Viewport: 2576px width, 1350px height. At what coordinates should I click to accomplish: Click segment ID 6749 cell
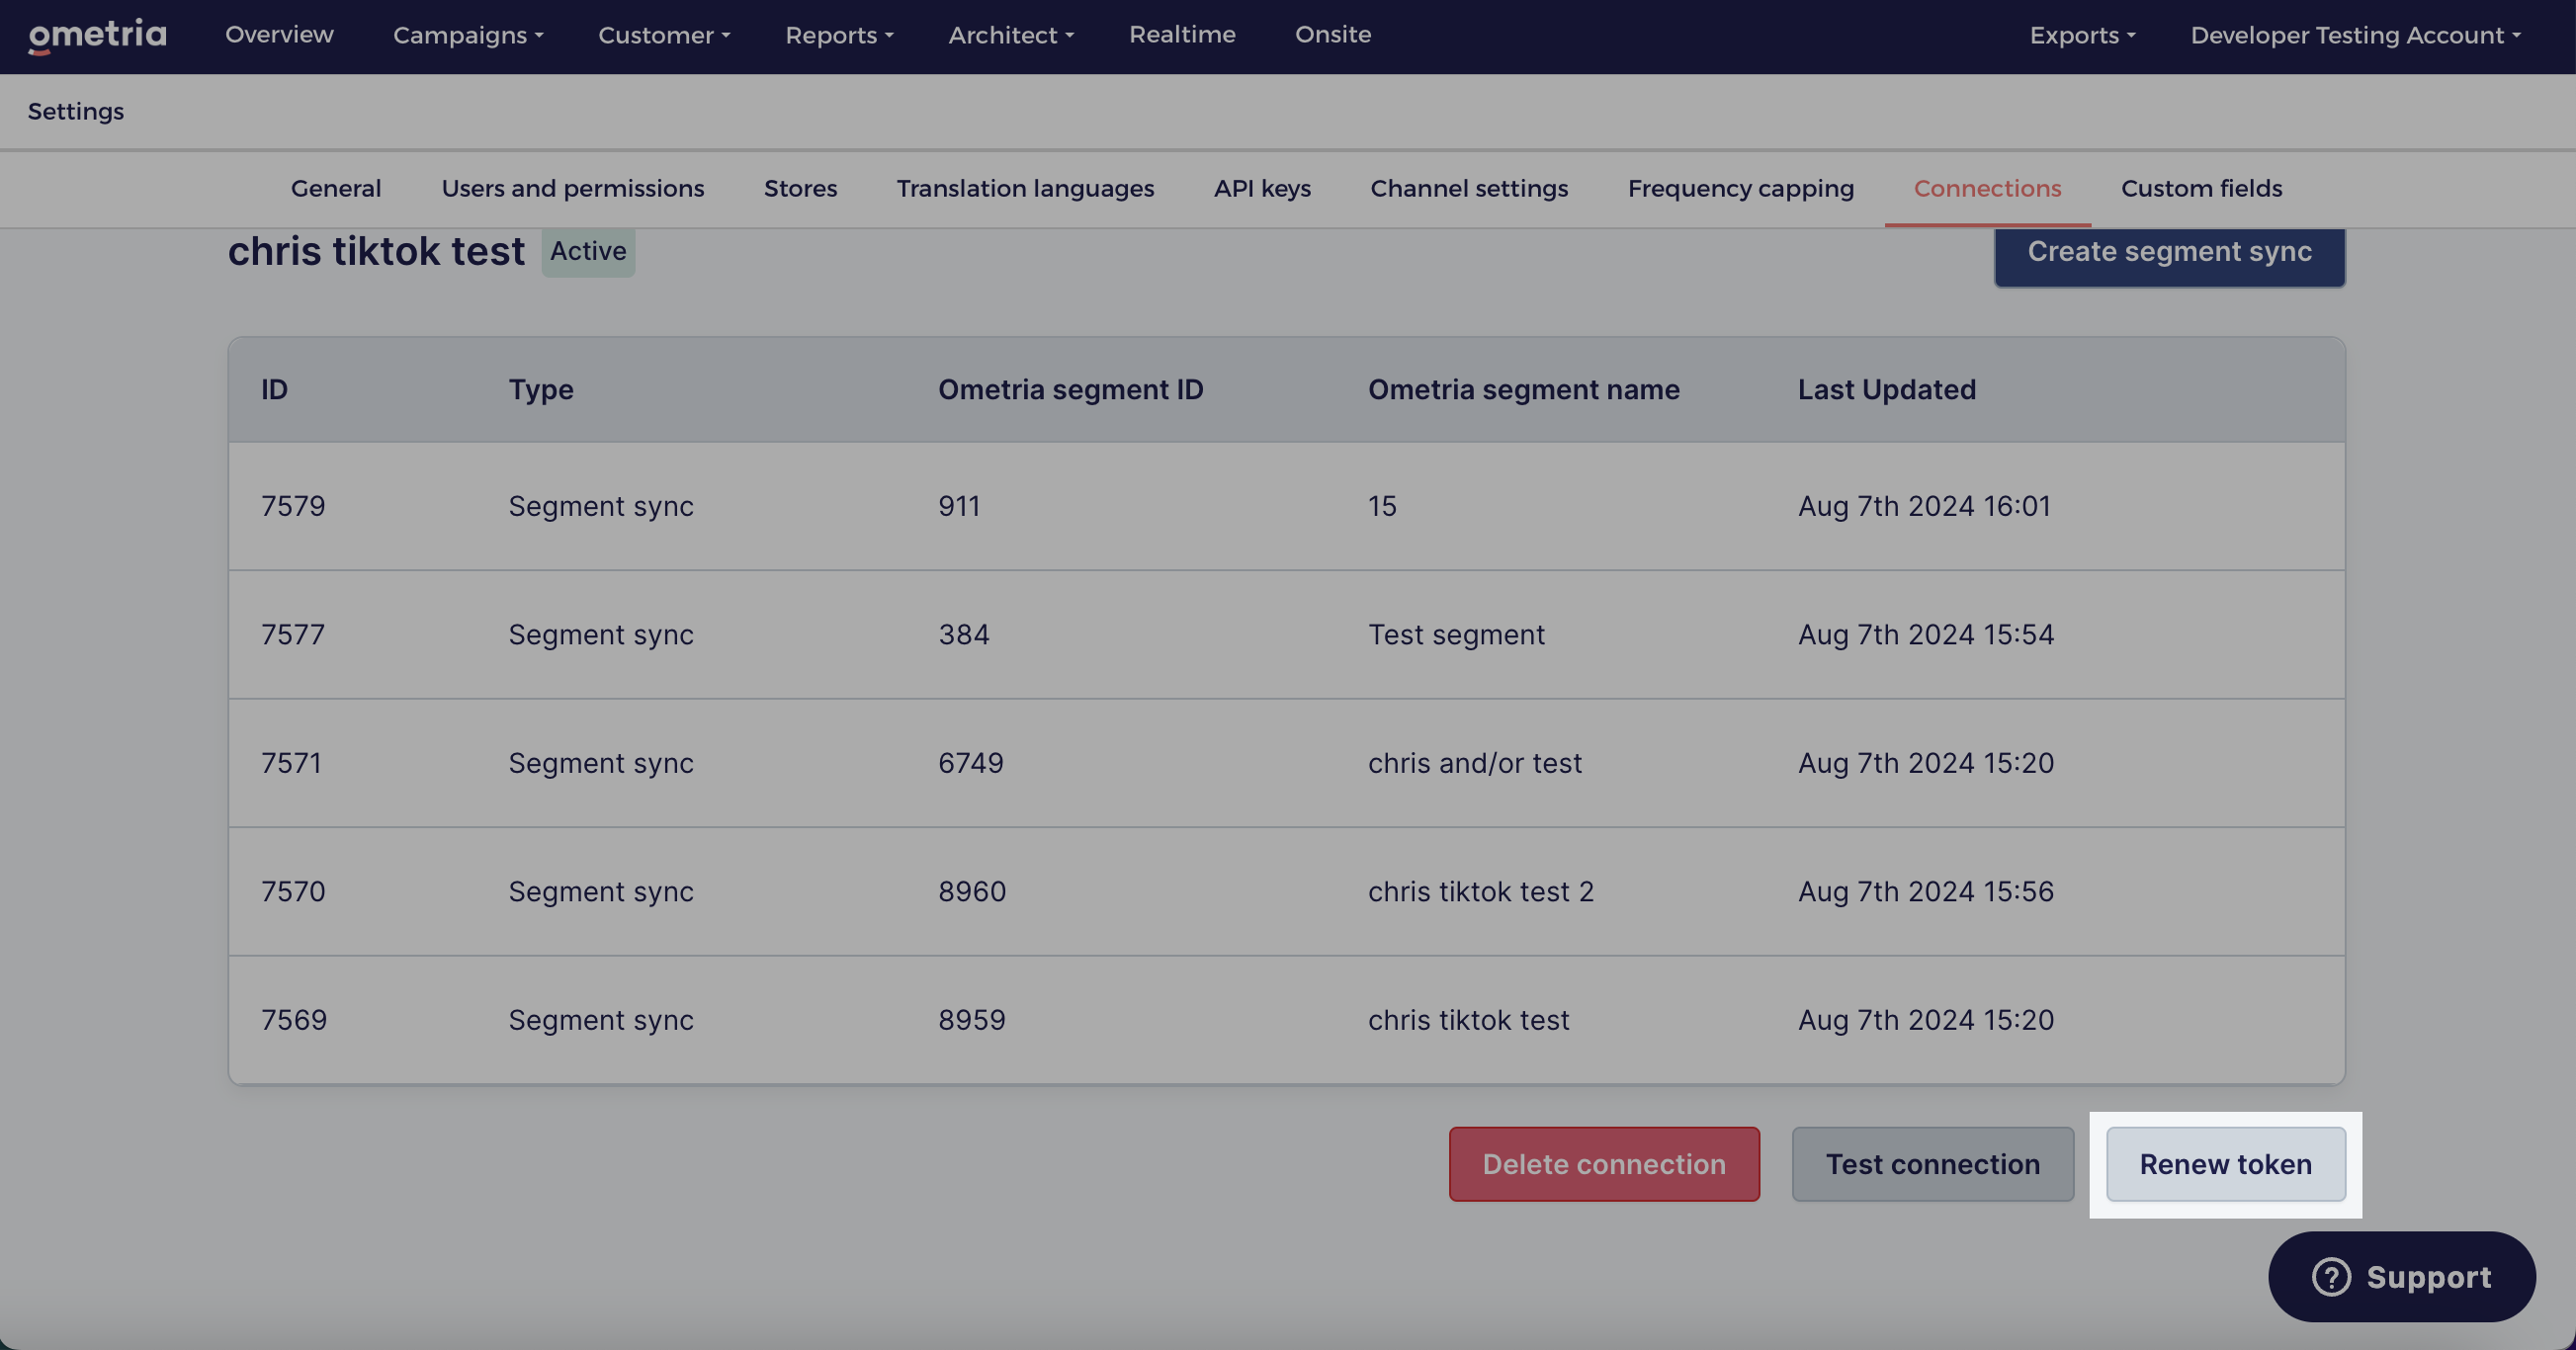point(970,763)
